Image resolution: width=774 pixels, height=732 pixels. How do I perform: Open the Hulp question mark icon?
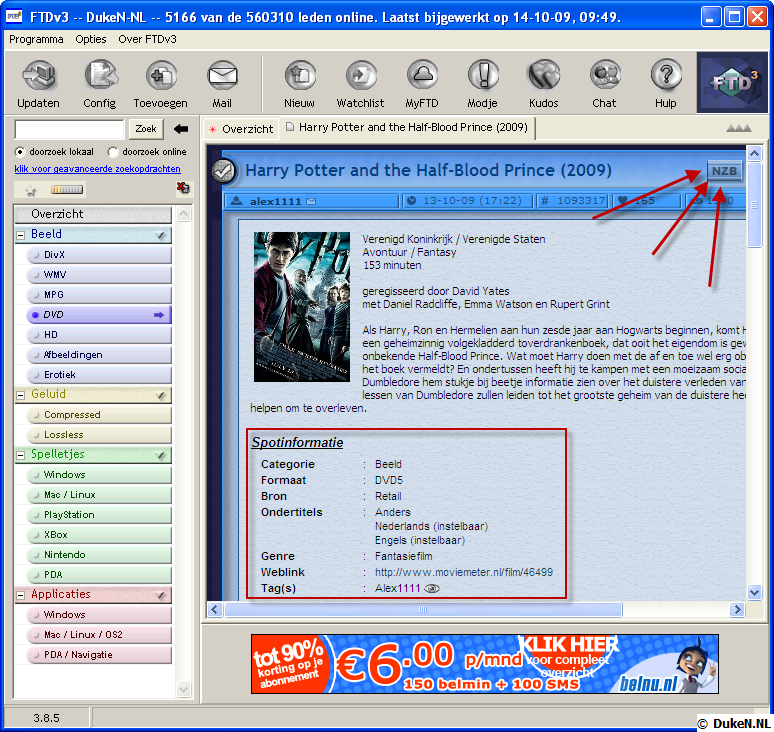pyautogui.click(x=666, y=77)
